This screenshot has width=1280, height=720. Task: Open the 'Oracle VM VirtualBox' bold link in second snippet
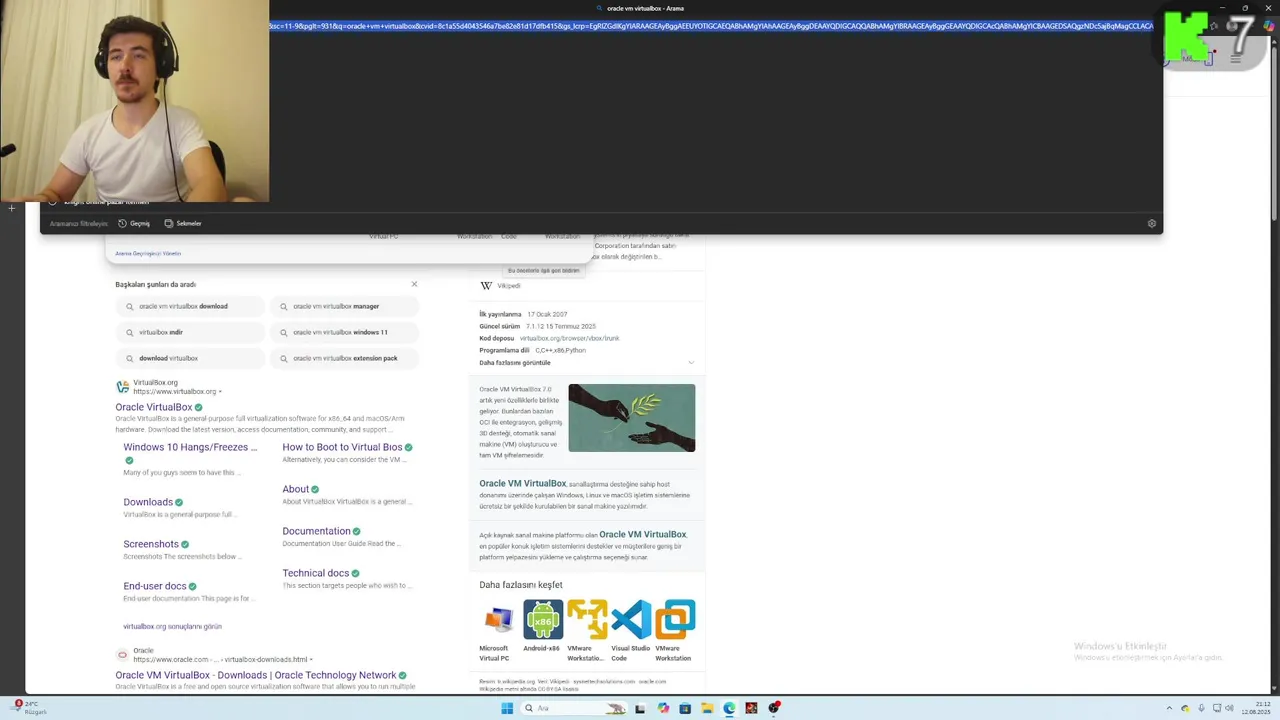(643, 535)
